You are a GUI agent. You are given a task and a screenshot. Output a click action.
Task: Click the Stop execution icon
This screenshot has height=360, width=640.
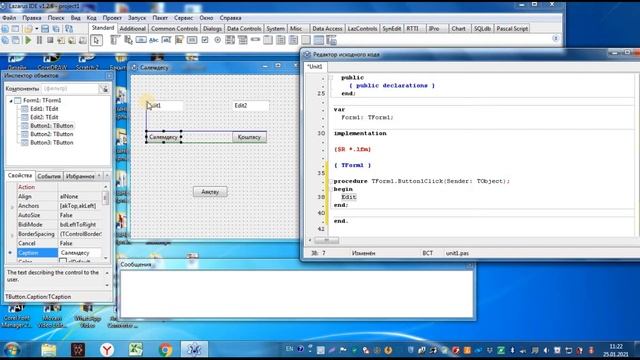[x=50, y=40]
